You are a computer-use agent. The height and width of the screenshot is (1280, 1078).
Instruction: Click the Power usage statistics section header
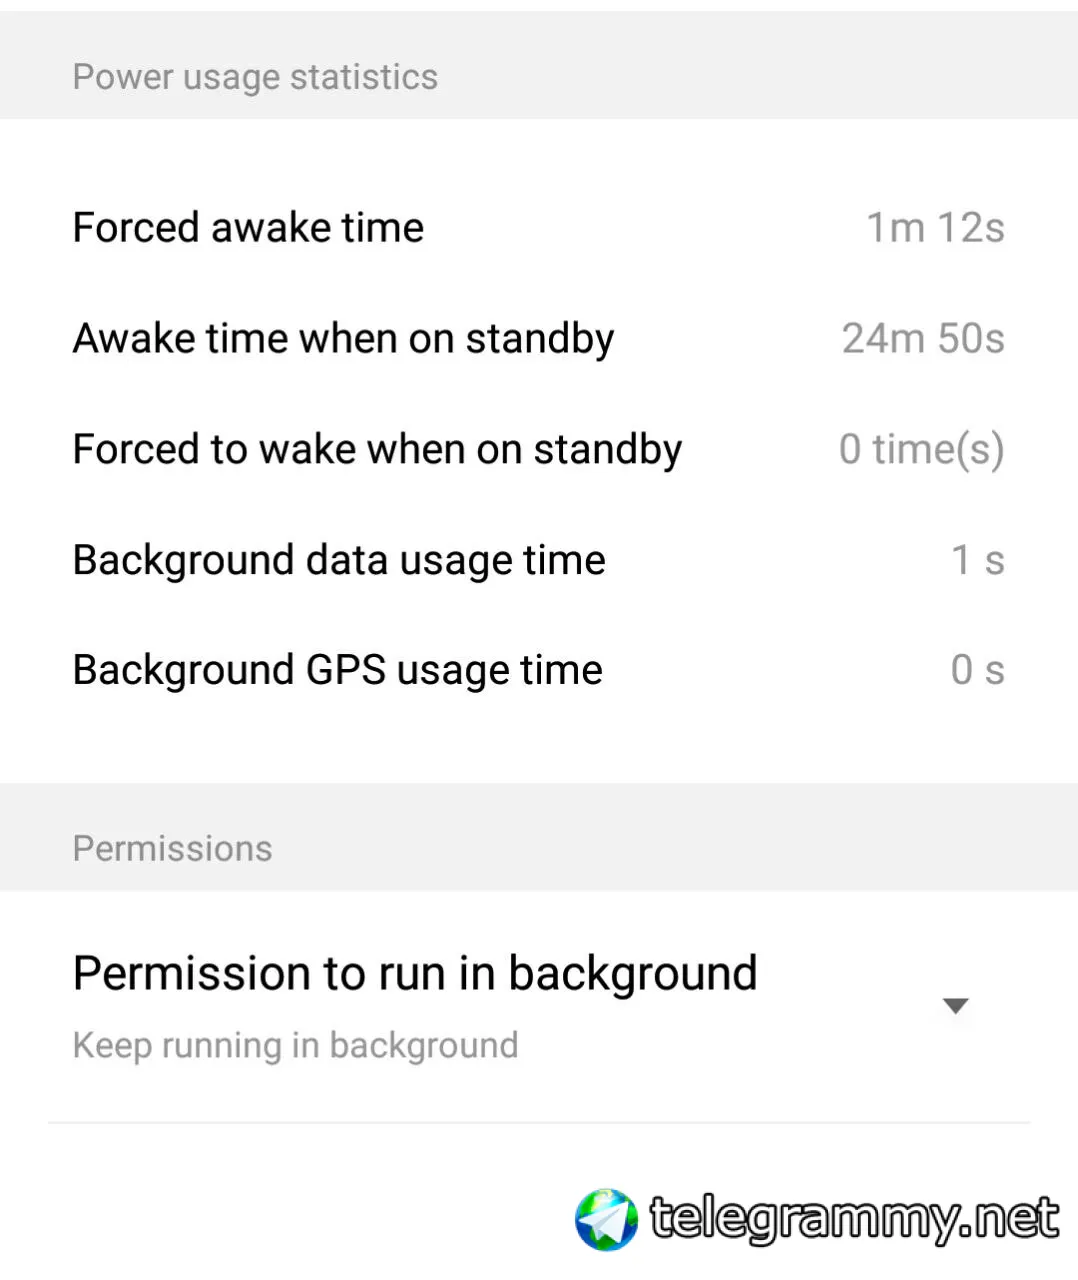click(x=255, y=77)
